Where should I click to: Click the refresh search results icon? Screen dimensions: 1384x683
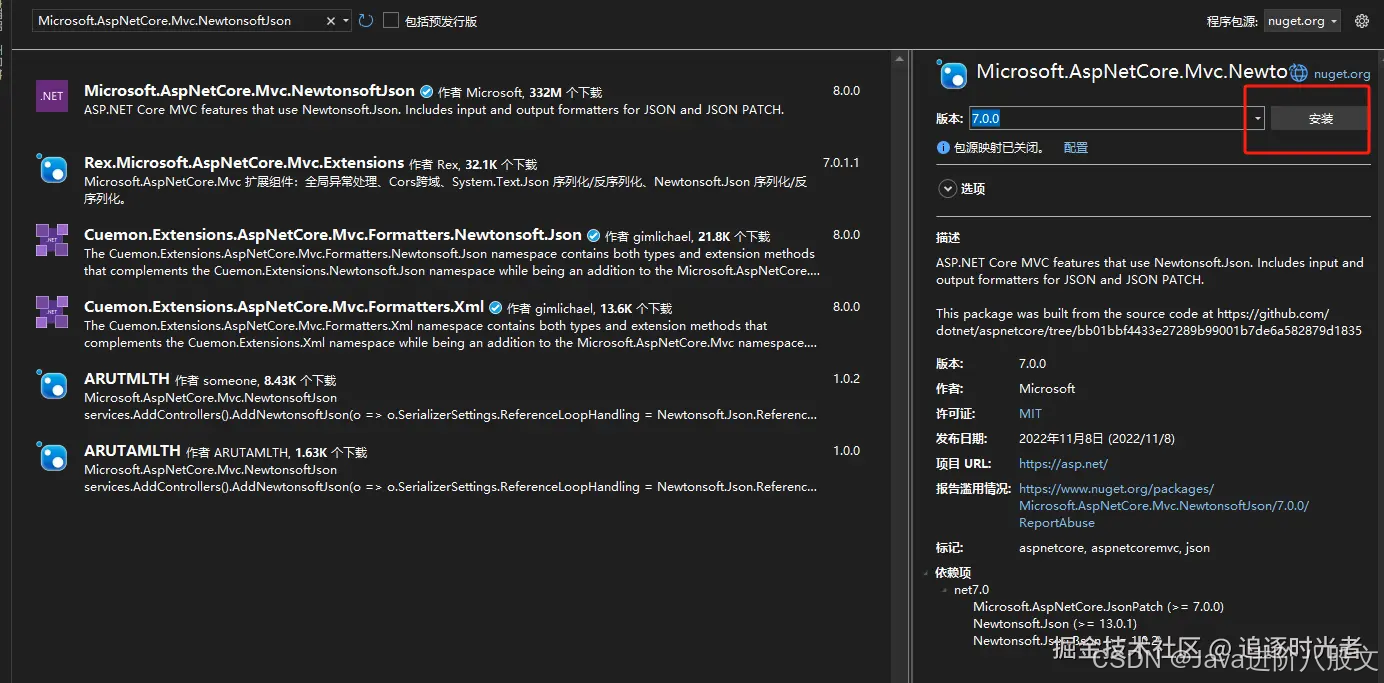point(366,20)
